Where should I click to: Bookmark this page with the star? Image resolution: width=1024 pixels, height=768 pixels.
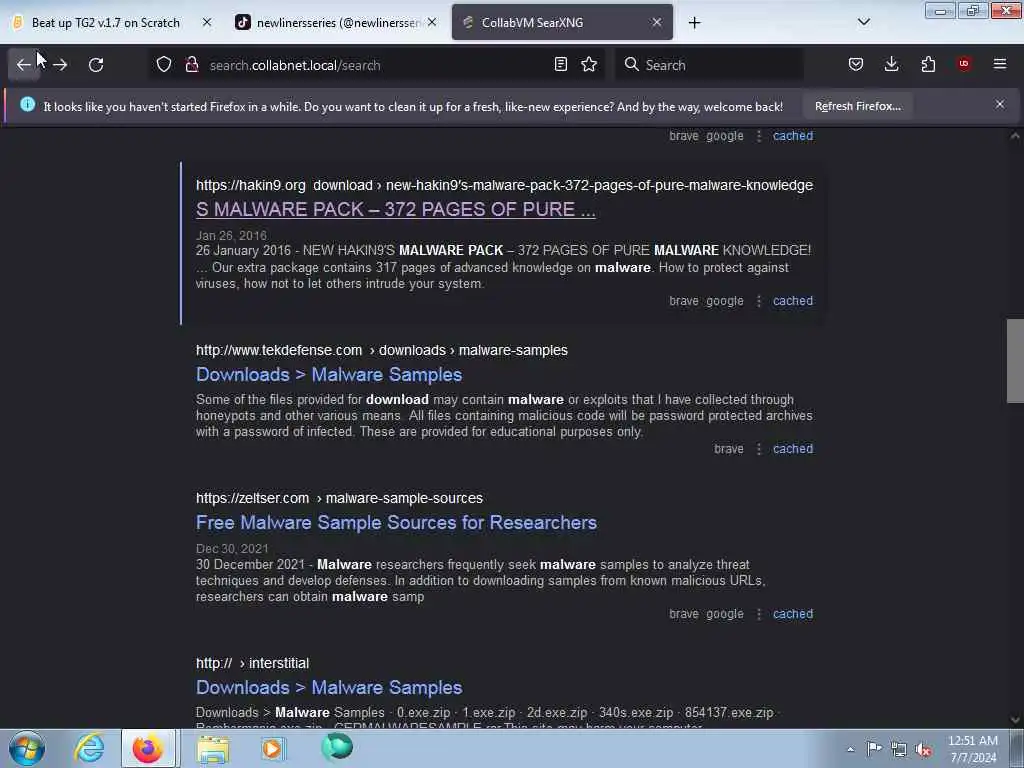click(x=589, y=65)
